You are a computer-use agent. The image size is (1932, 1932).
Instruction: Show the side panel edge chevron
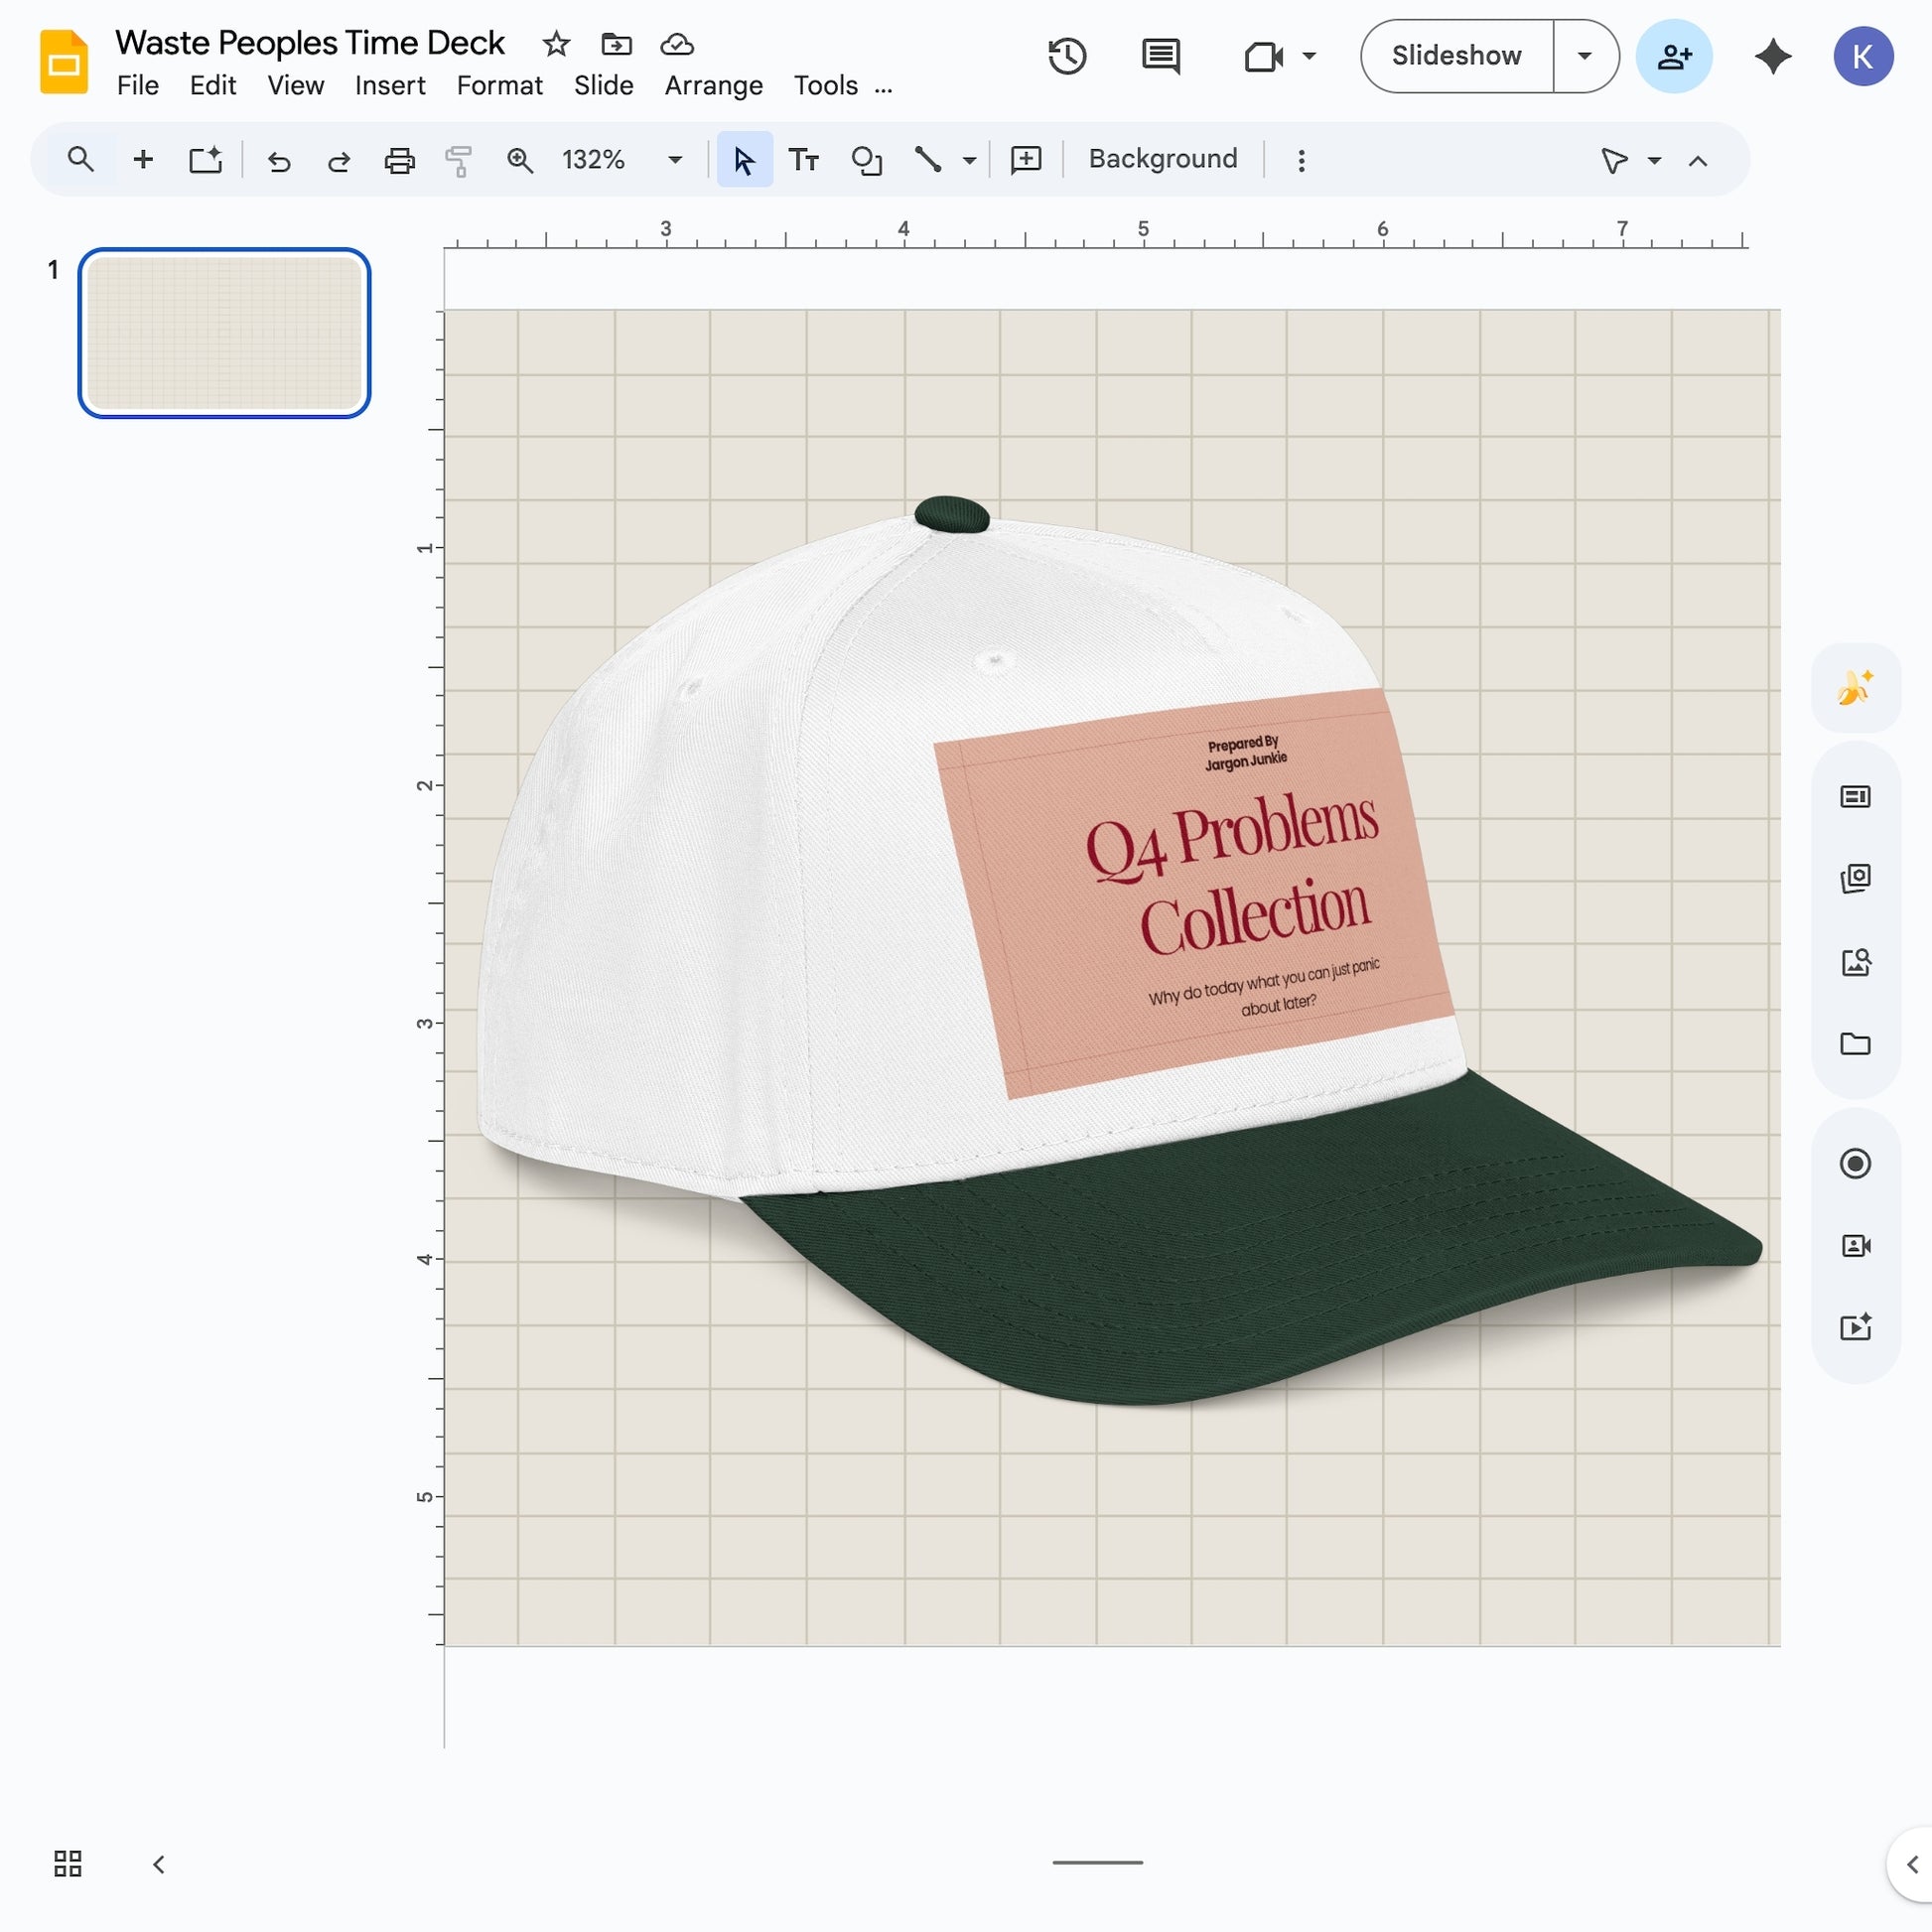pos(1912,1864)
